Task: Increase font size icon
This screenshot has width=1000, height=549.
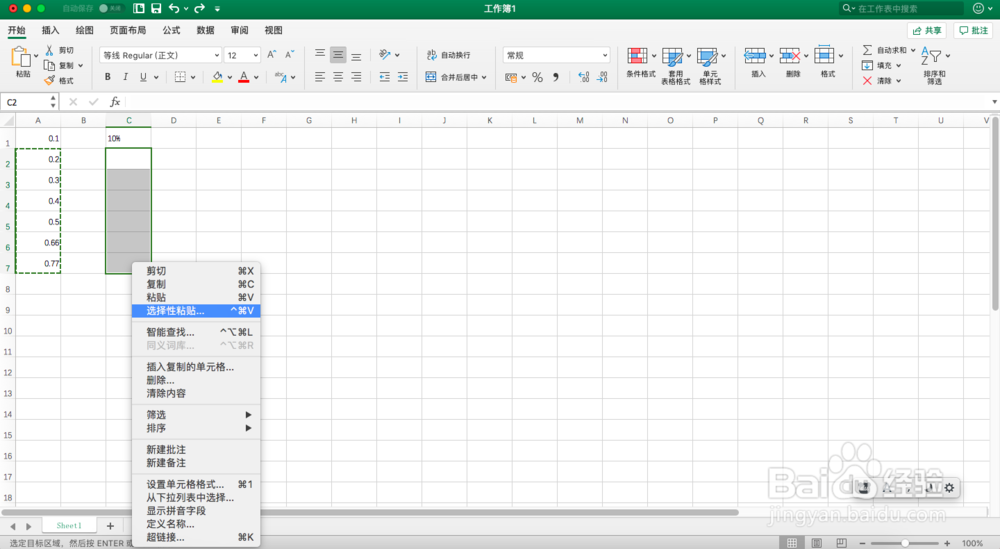Action: tap(272, 55)
